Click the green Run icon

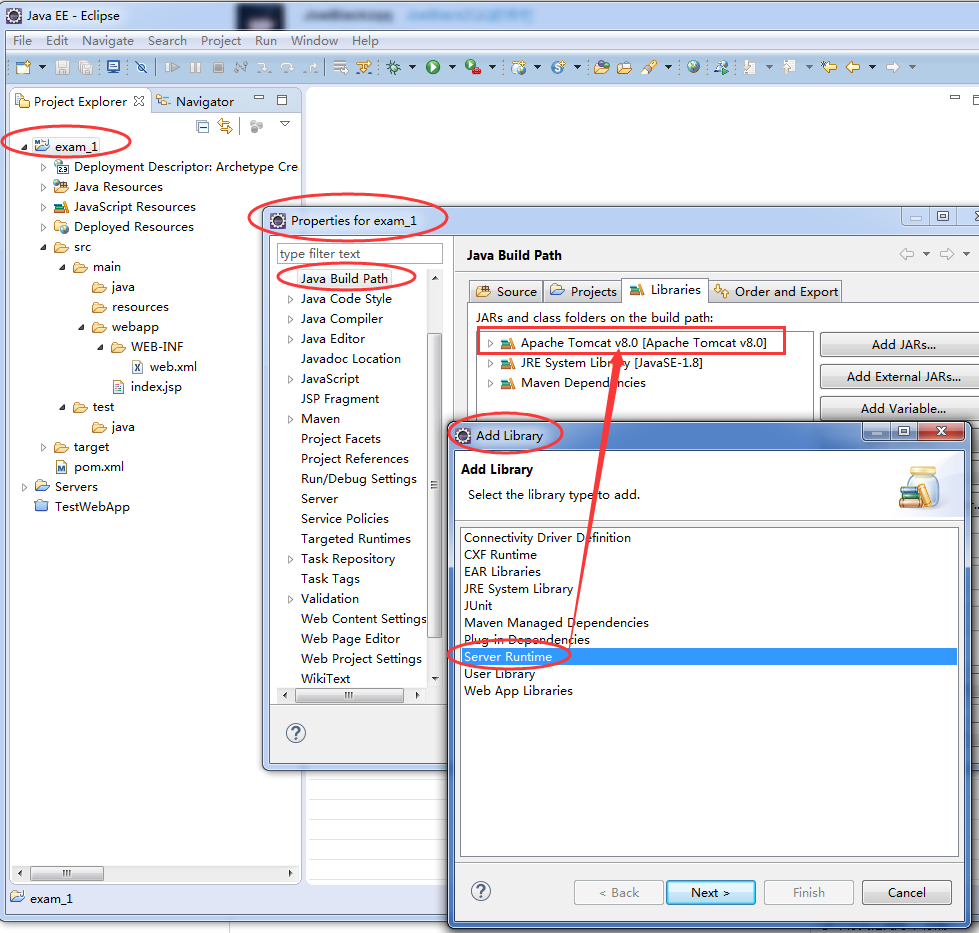tap(433, 67)
